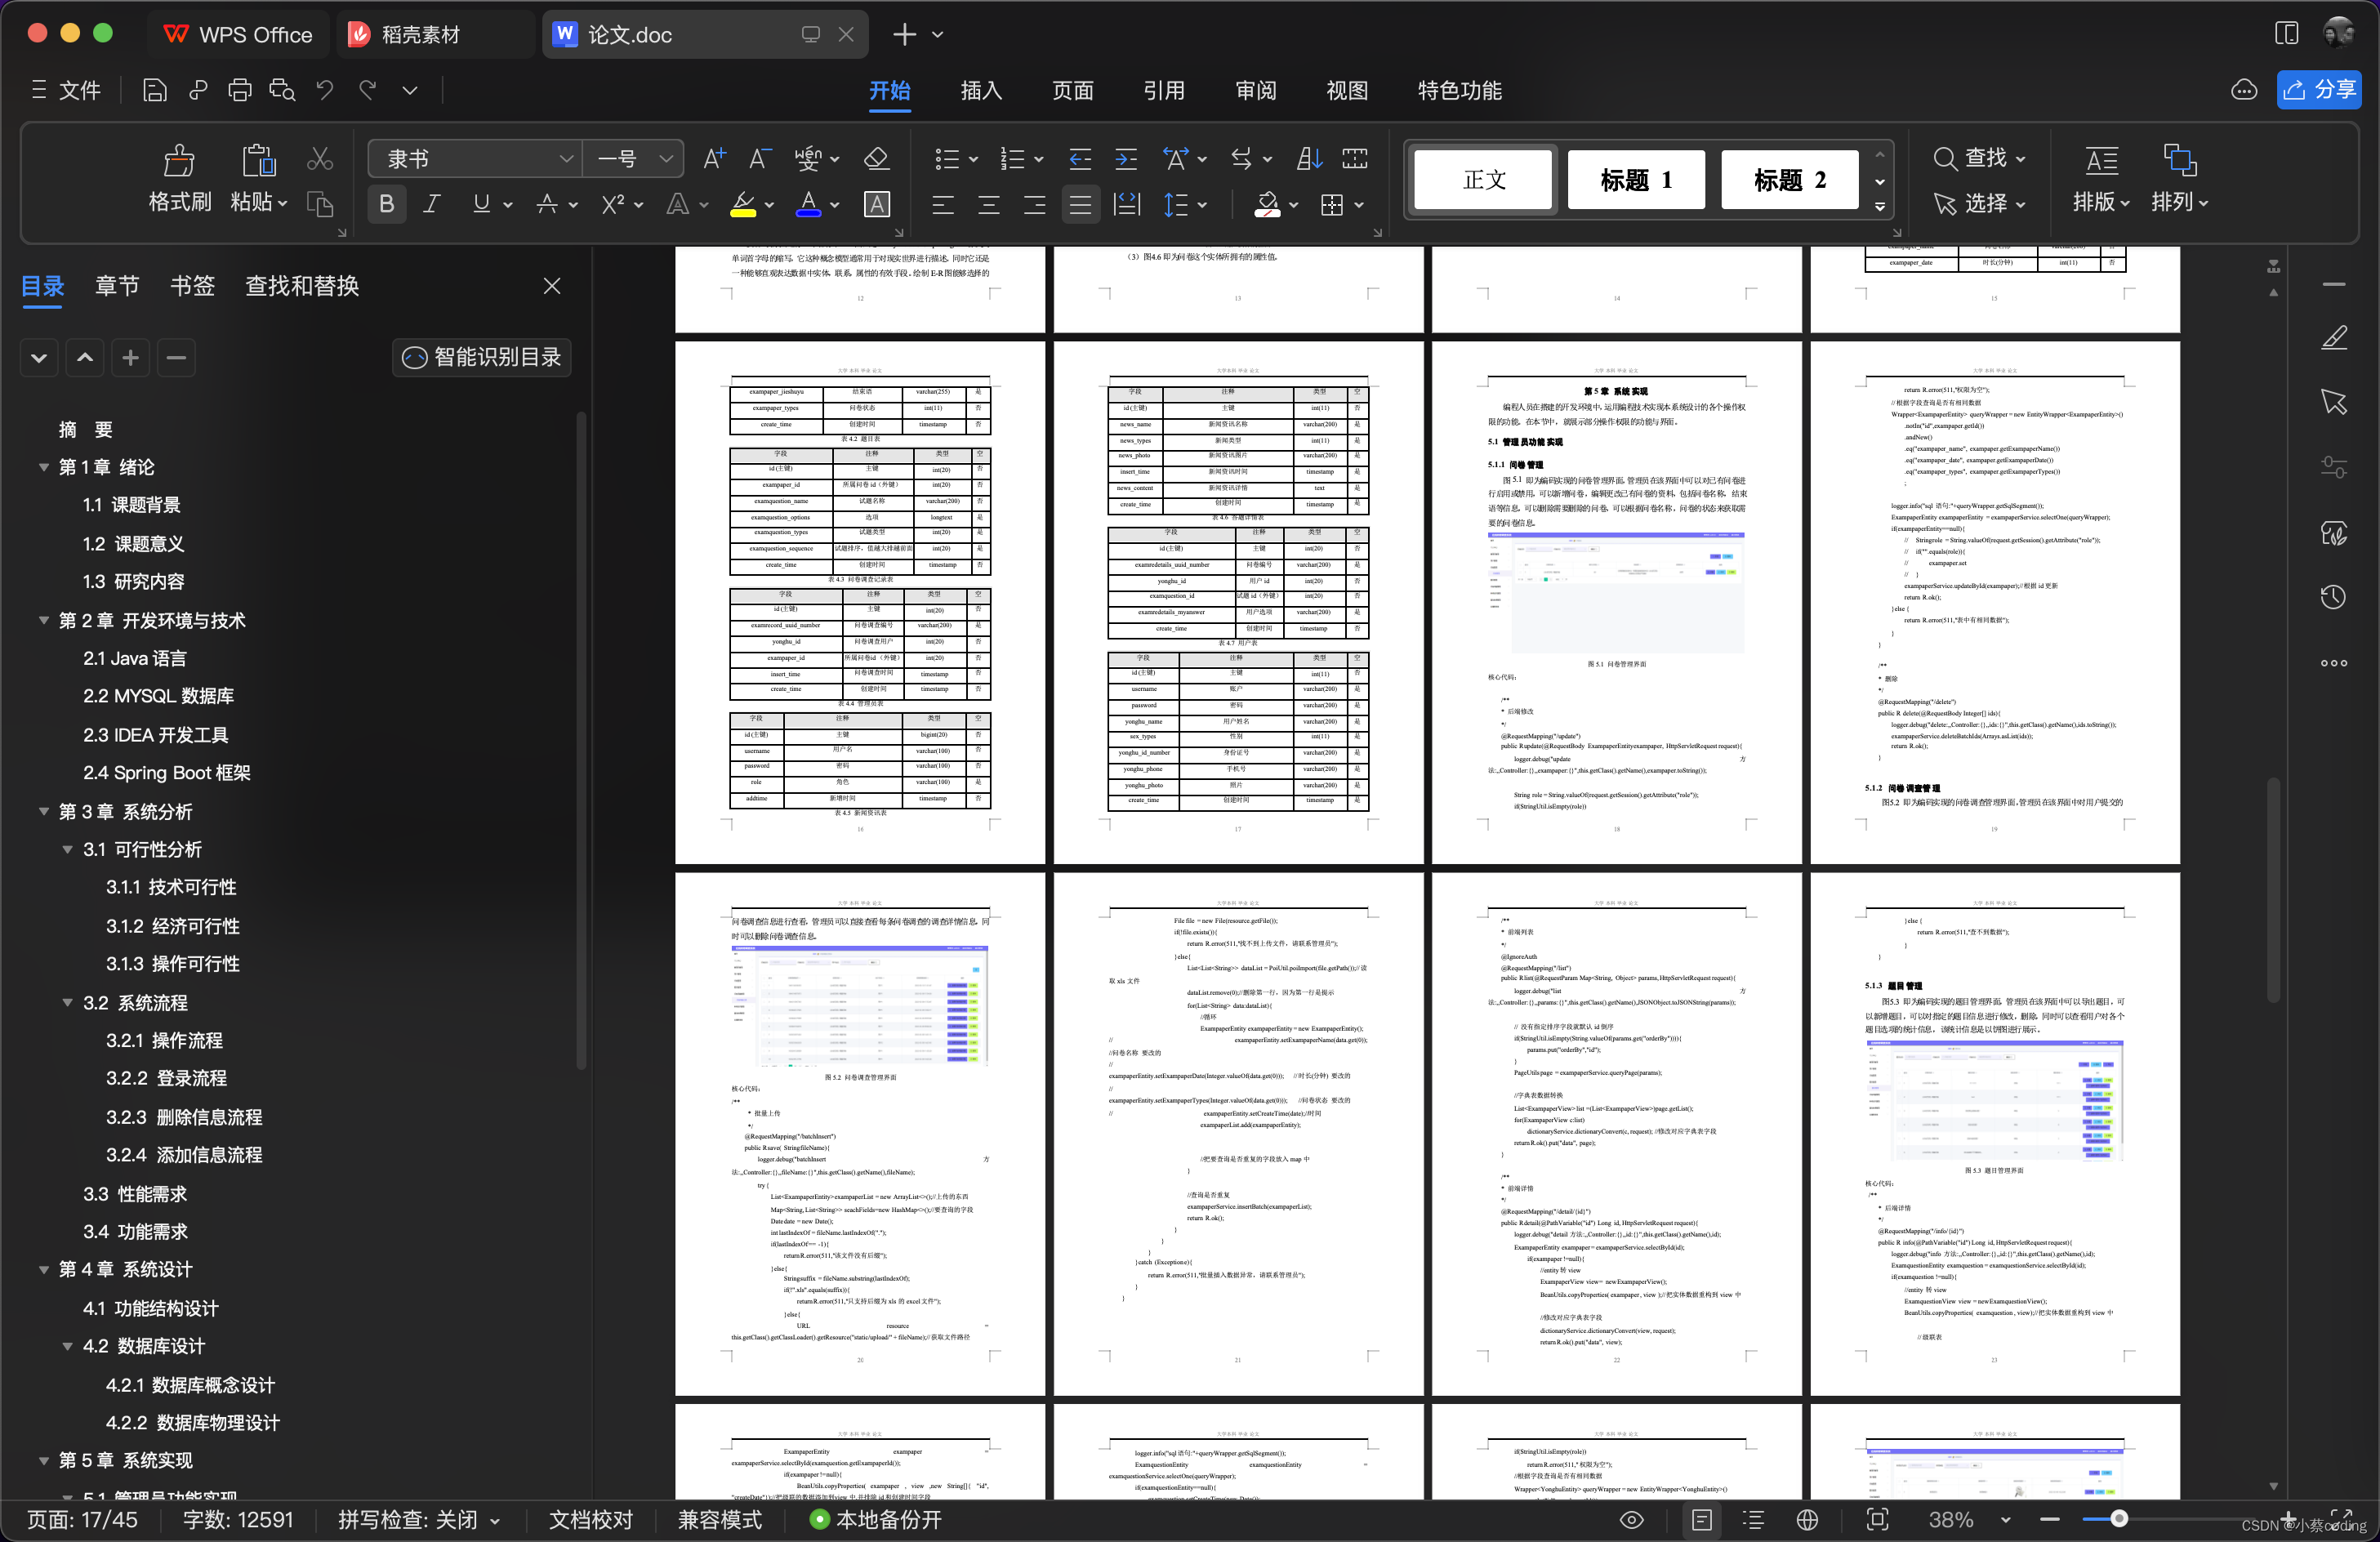Screen dimensions: 2380x1542
Task: Click the yellow highlight color swatch
Action: (x=743, y=204)
